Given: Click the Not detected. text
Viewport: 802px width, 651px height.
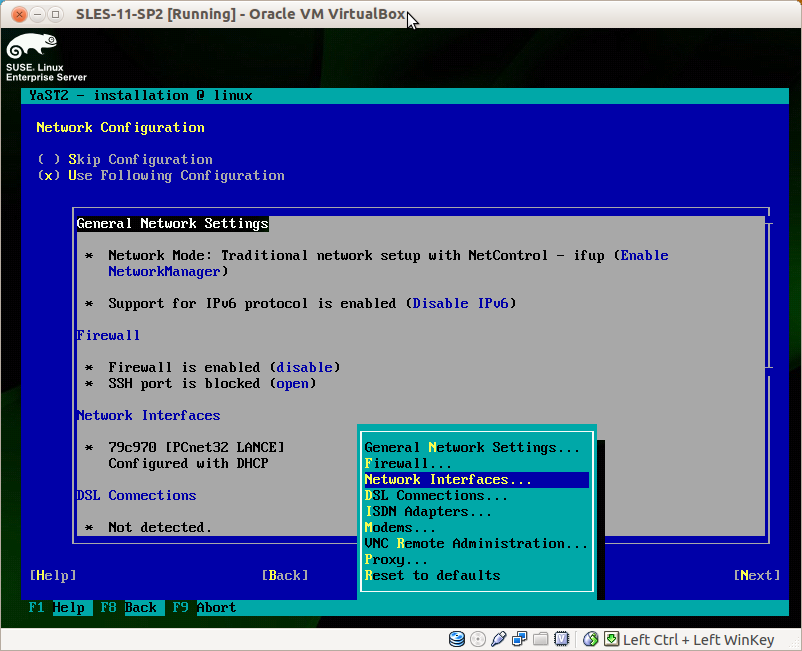Looking at the screenshot, I should (160, 527).
